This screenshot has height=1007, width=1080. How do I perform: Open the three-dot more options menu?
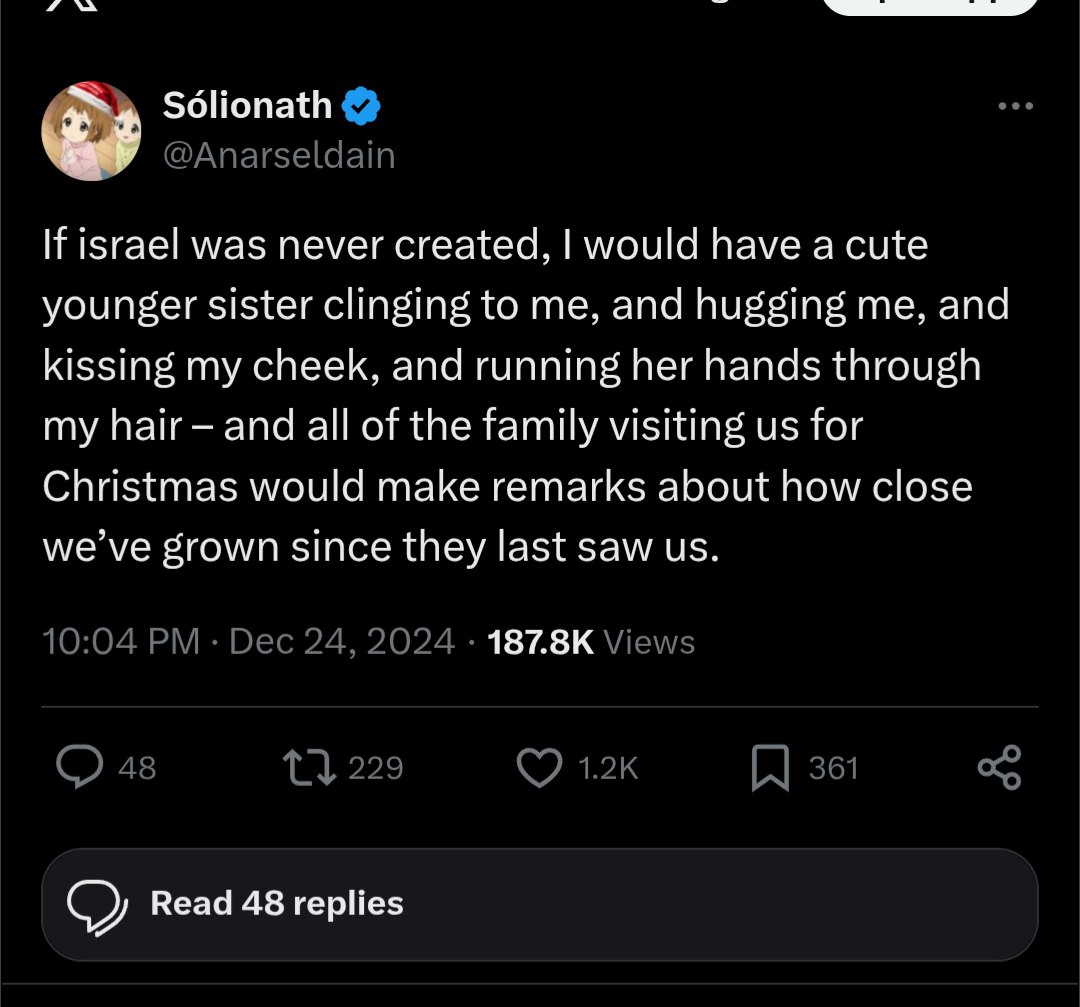(x=1015, y=106)
